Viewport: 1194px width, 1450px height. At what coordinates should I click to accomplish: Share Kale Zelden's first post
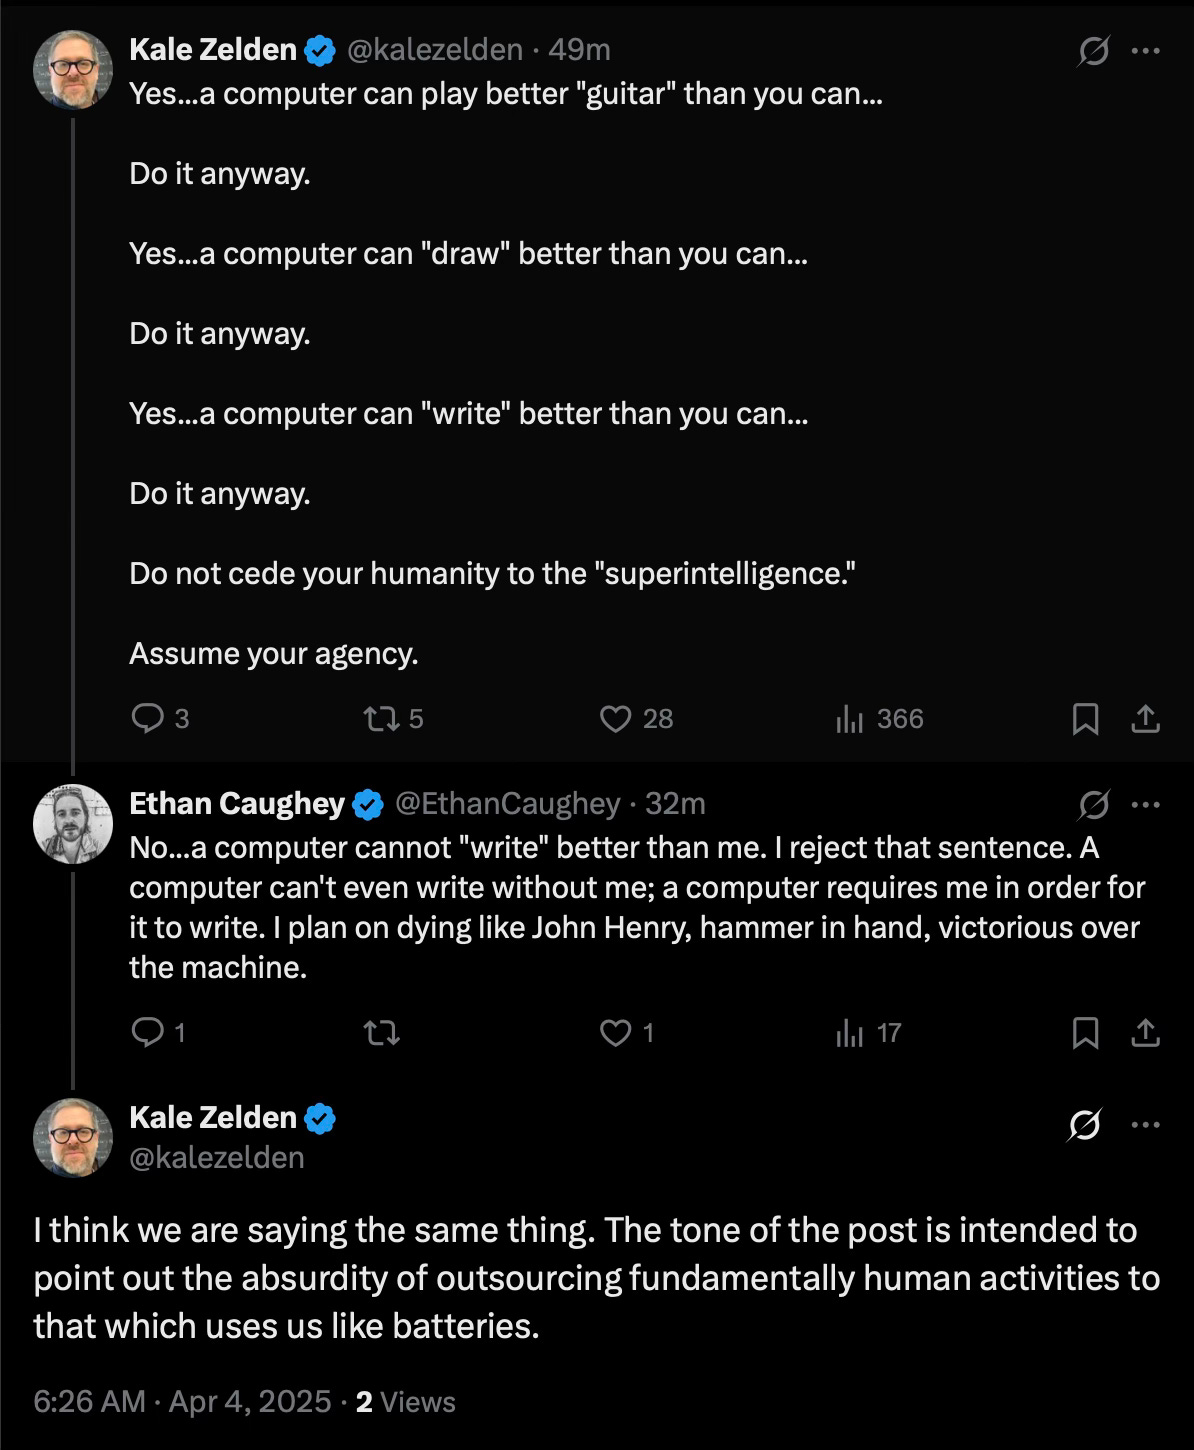1145,718
